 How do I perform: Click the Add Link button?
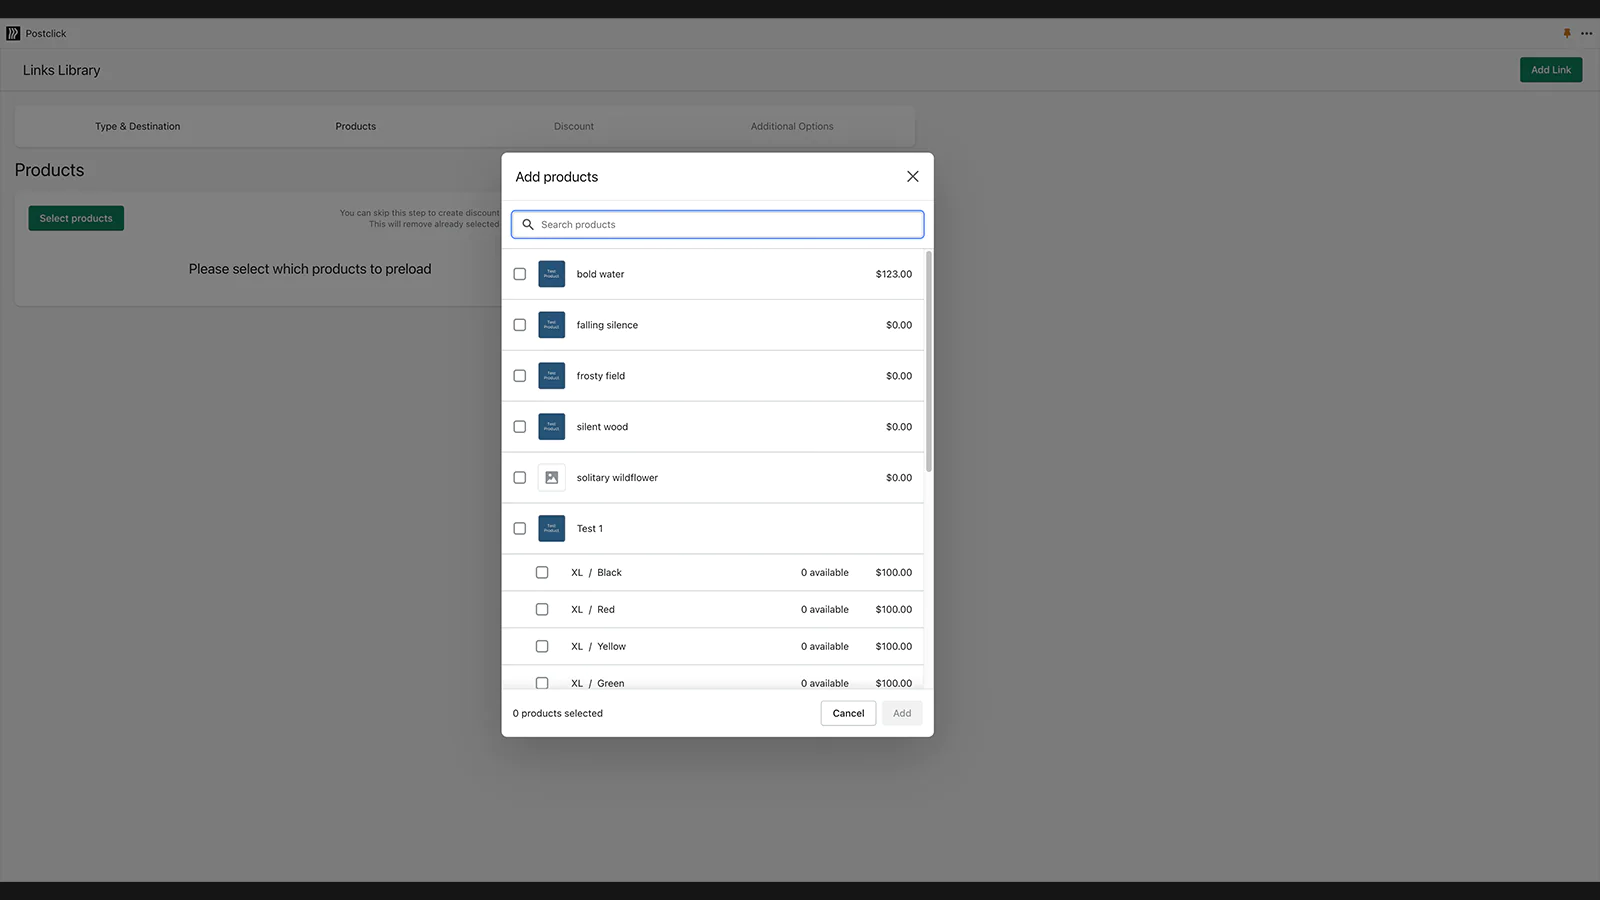coord(1551,70)
